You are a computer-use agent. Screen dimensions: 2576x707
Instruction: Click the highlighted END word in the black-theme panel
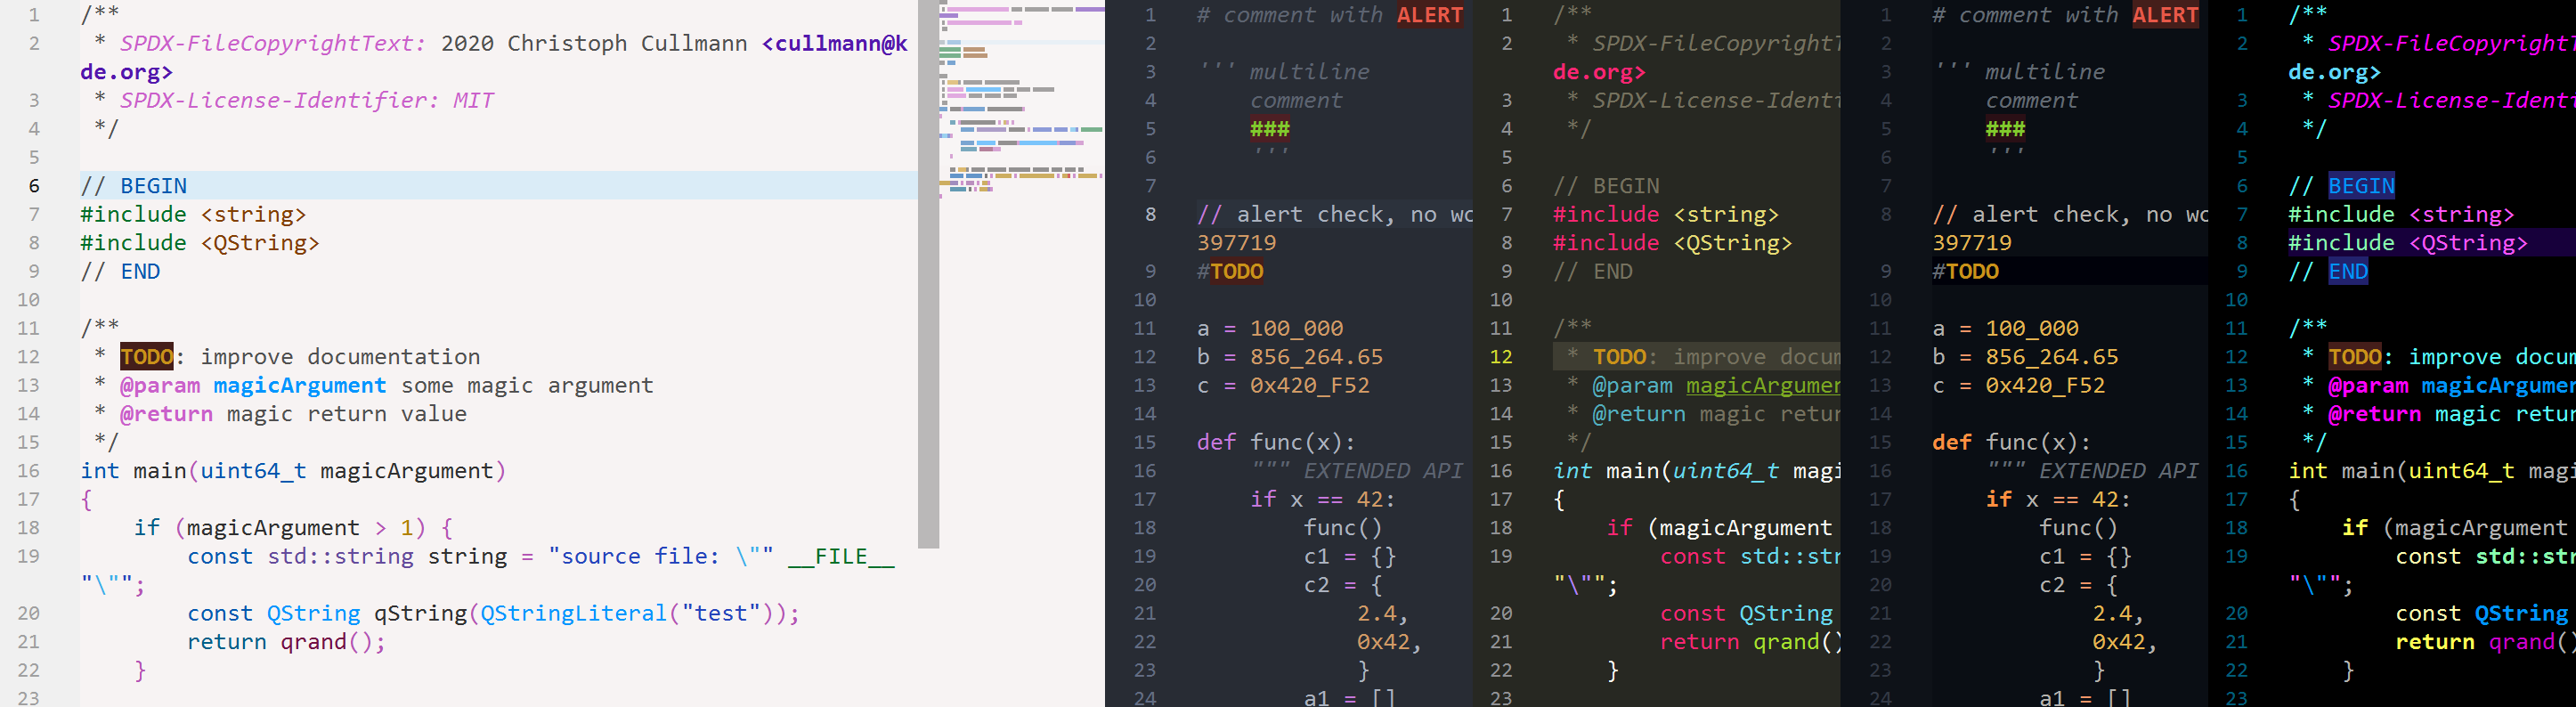[2347, 272]
